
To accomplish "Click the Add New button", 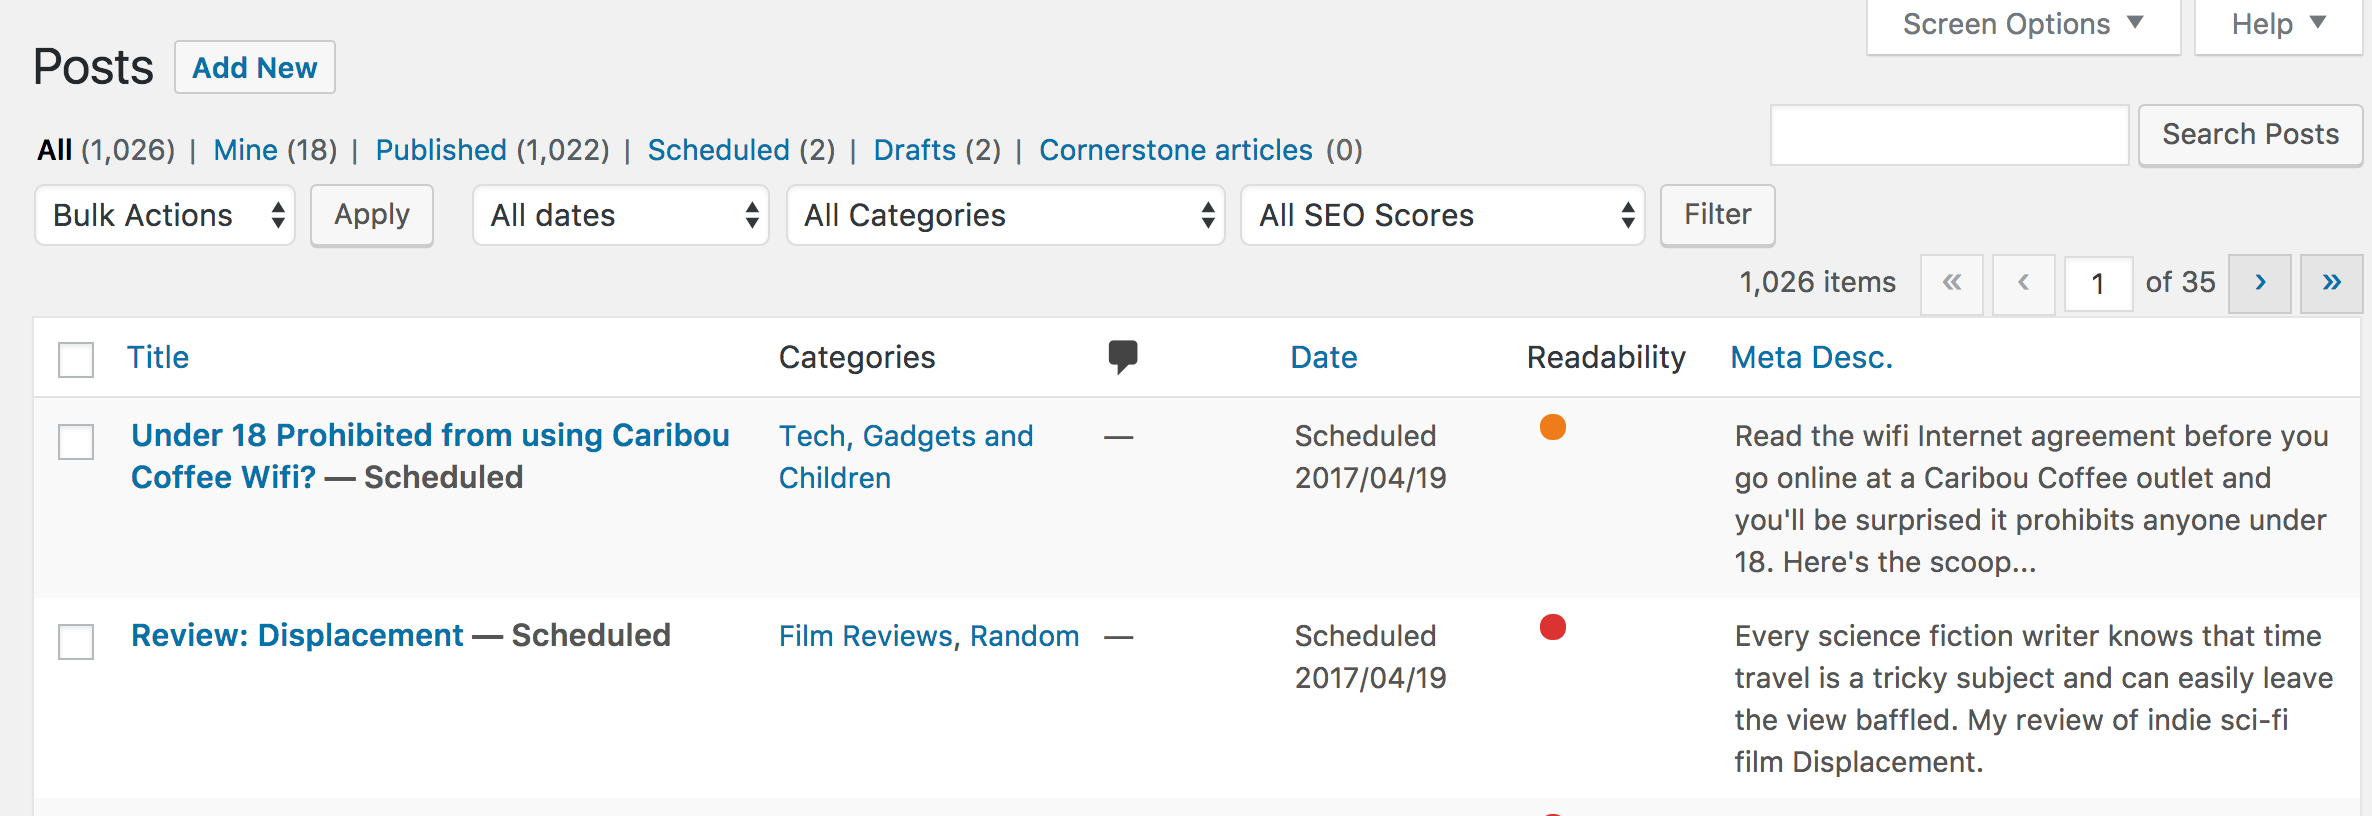I will click(255, 67).
